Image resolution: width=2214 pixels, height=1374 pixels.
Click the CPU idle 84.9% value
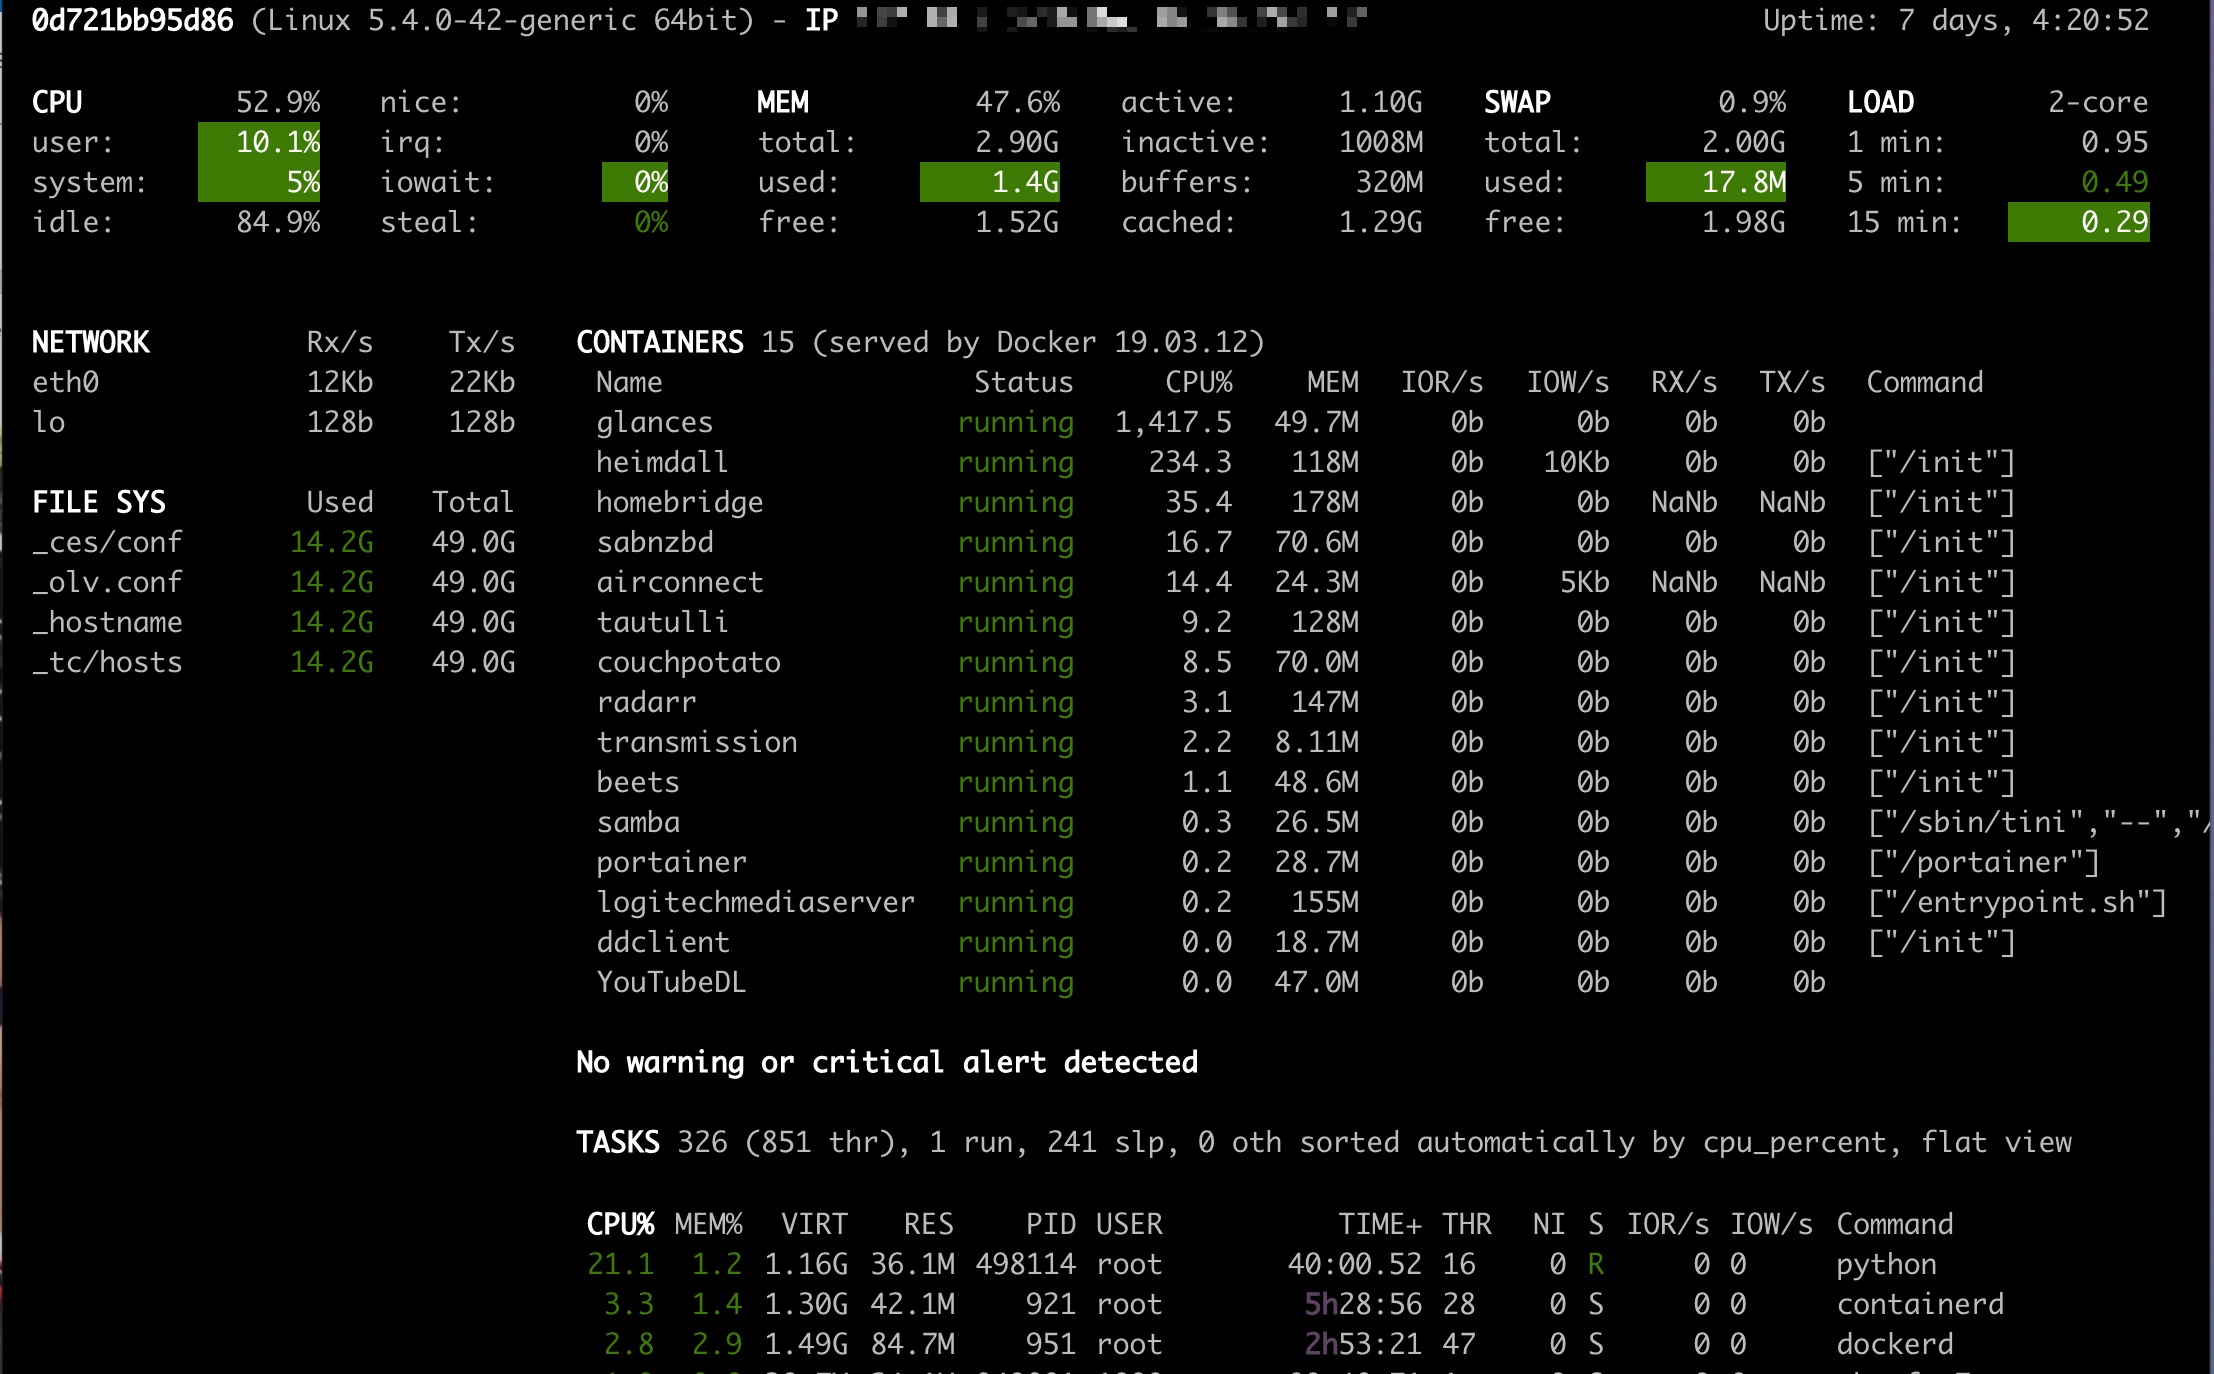[x=278, y=222]
